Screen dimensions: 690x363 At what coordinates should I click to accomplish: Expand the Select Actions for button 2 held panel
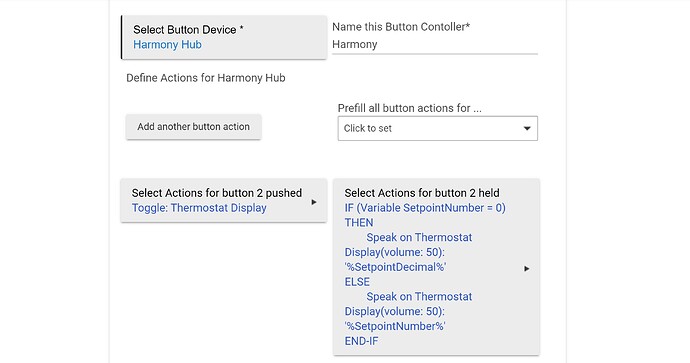point(436,267)
